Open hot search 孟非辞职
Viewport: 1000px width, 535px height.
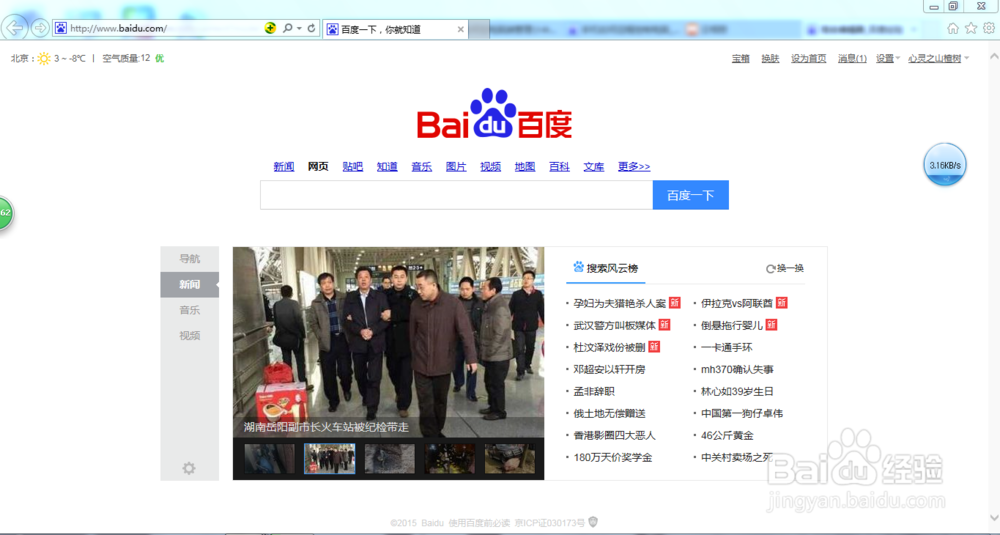point(594,392)
